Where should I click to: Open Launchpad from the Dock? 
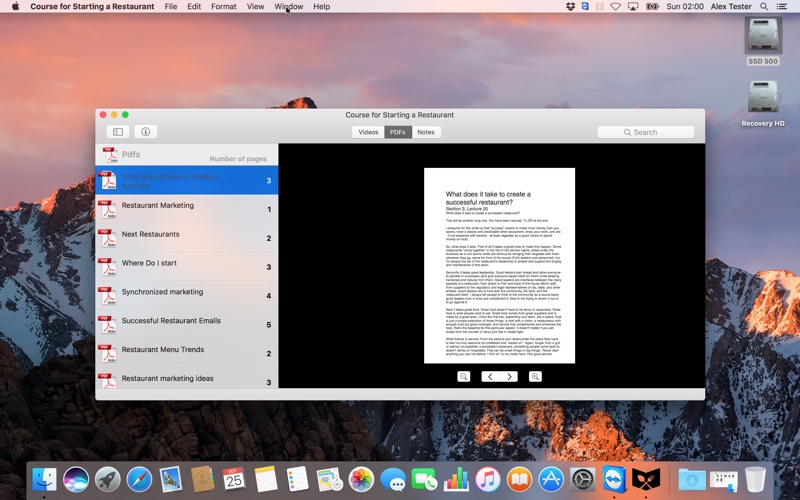(x=108, y=480)
